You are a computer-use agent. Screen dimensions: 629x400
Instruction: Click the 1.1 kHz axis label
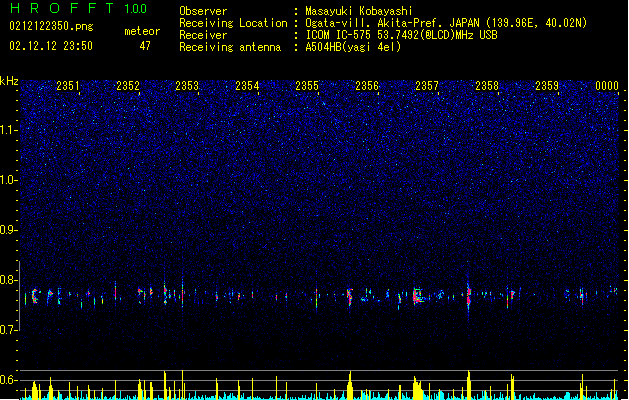[9, 130]
